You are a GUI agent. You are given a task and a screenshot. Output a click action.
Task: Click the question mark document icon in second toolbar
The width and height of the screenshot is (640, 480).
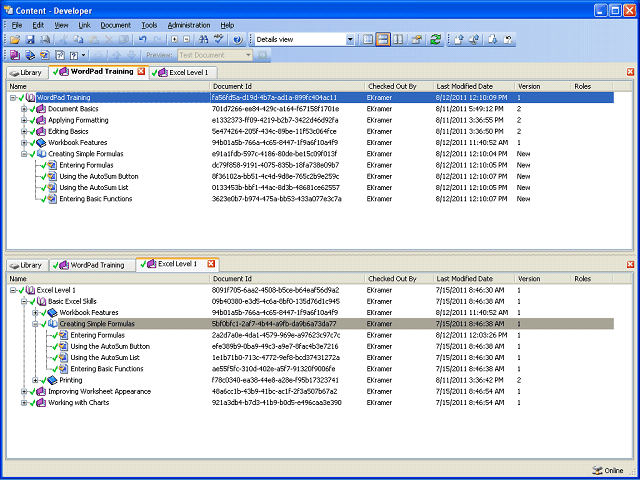(x=74, y=55)
